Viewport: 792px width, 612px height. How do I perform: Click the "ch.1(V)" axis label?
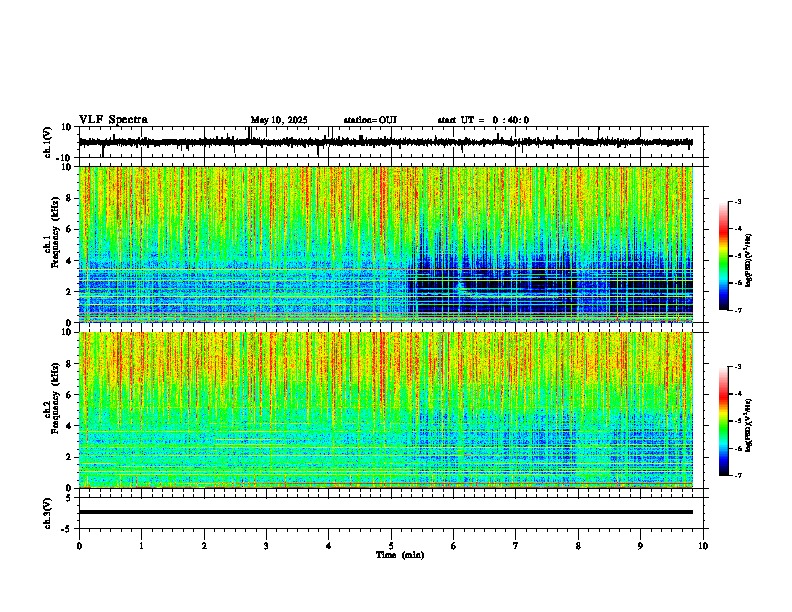coord(48,142)
